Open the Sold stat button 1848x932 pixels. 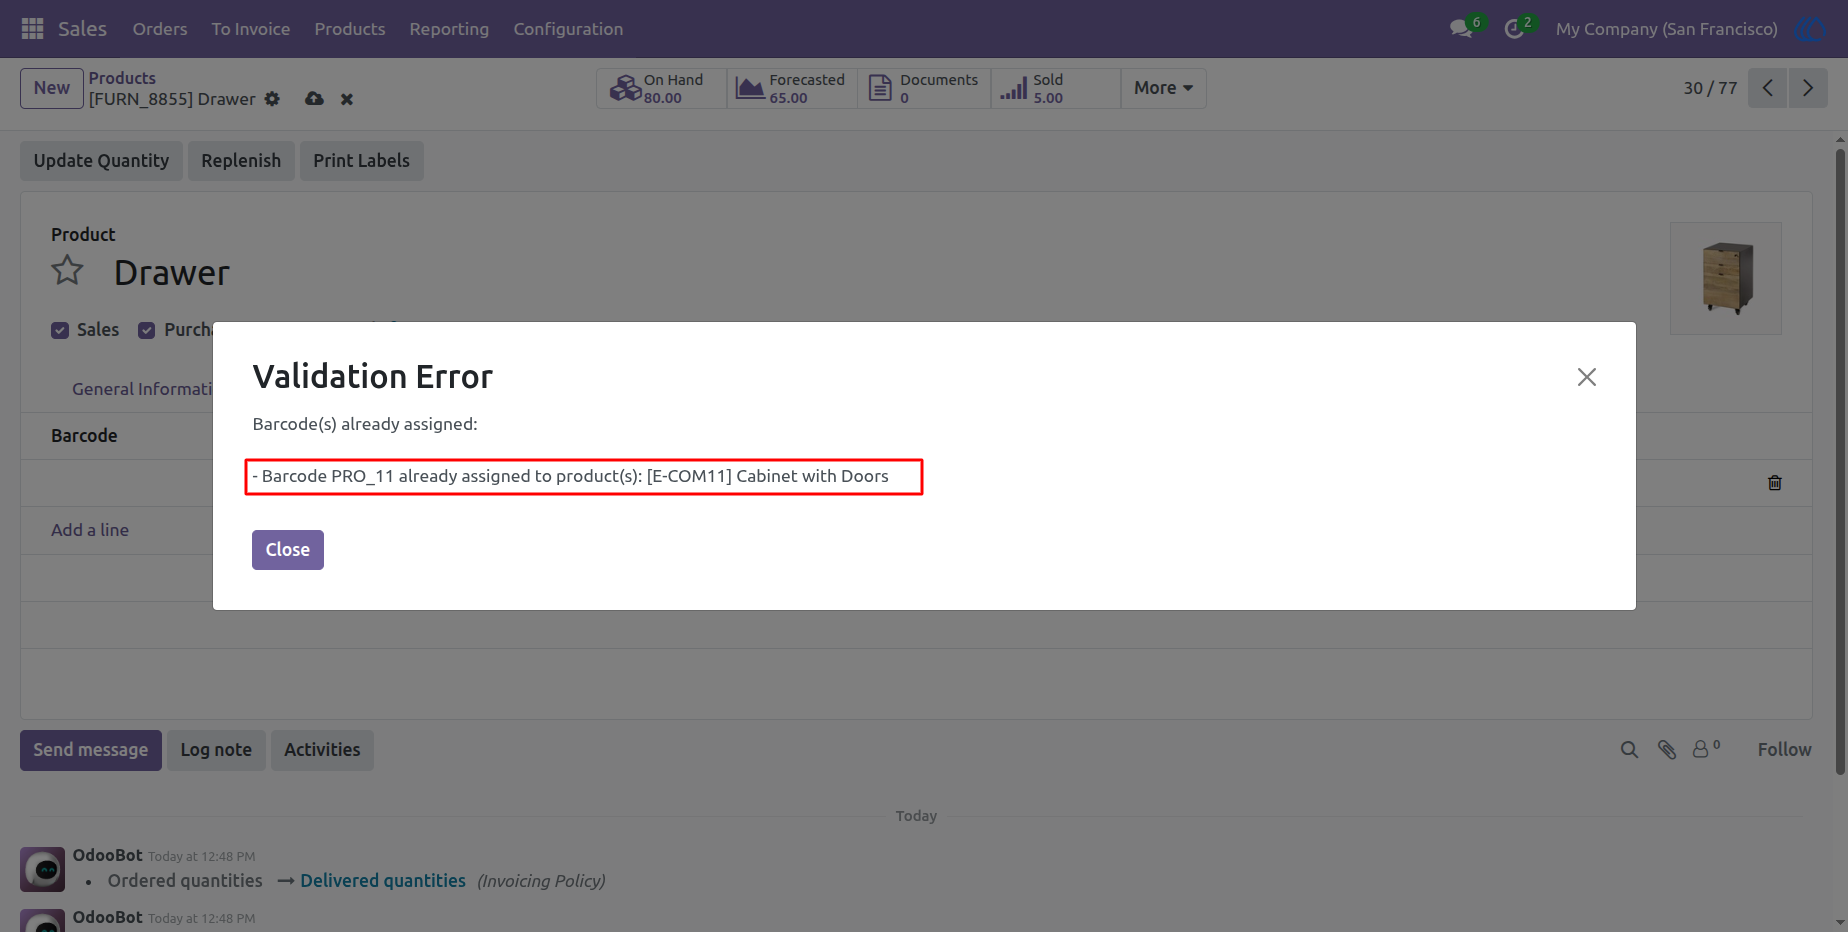tap(1055, 88)
